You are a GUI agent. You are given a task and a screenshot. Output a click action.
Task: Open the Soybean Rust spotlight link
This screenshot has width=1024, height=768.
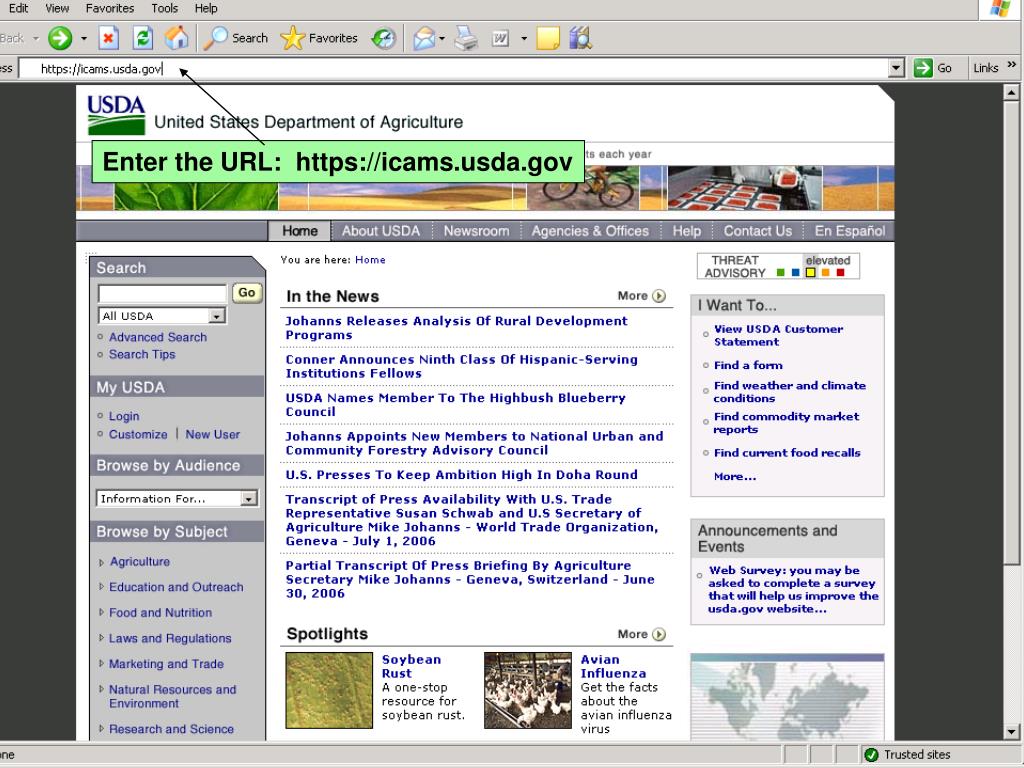411,666
